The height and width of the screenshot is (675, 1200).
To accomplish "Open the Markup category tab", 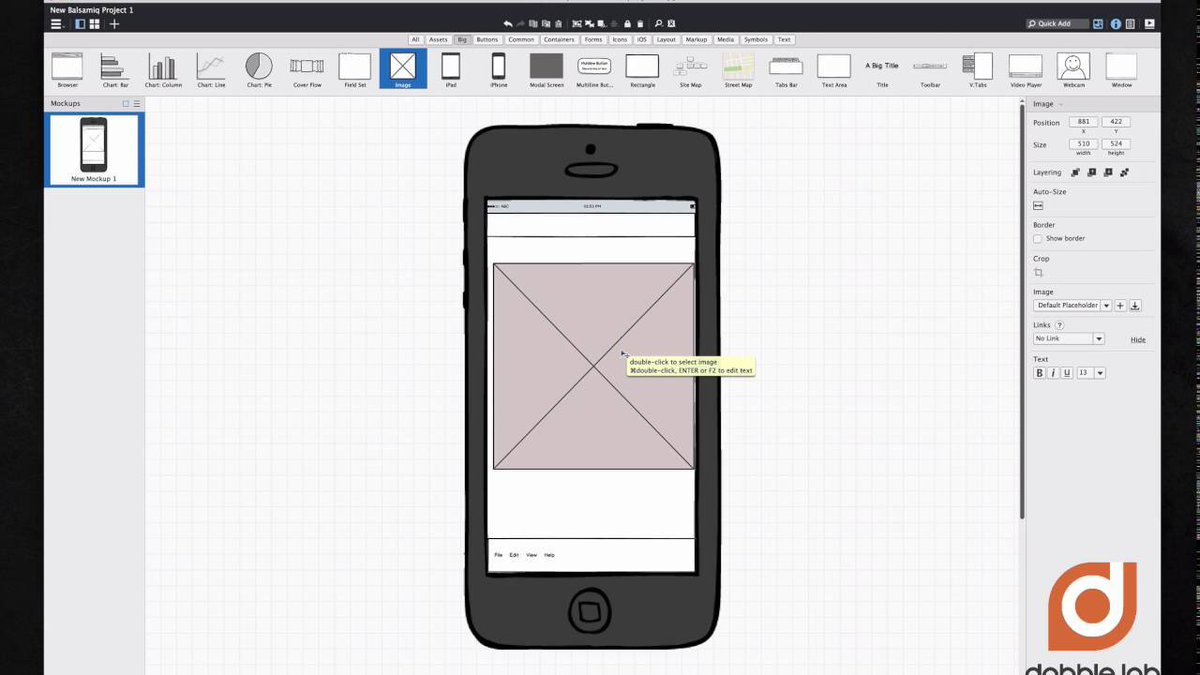I will pyautogui.click(x=696, y=40).
